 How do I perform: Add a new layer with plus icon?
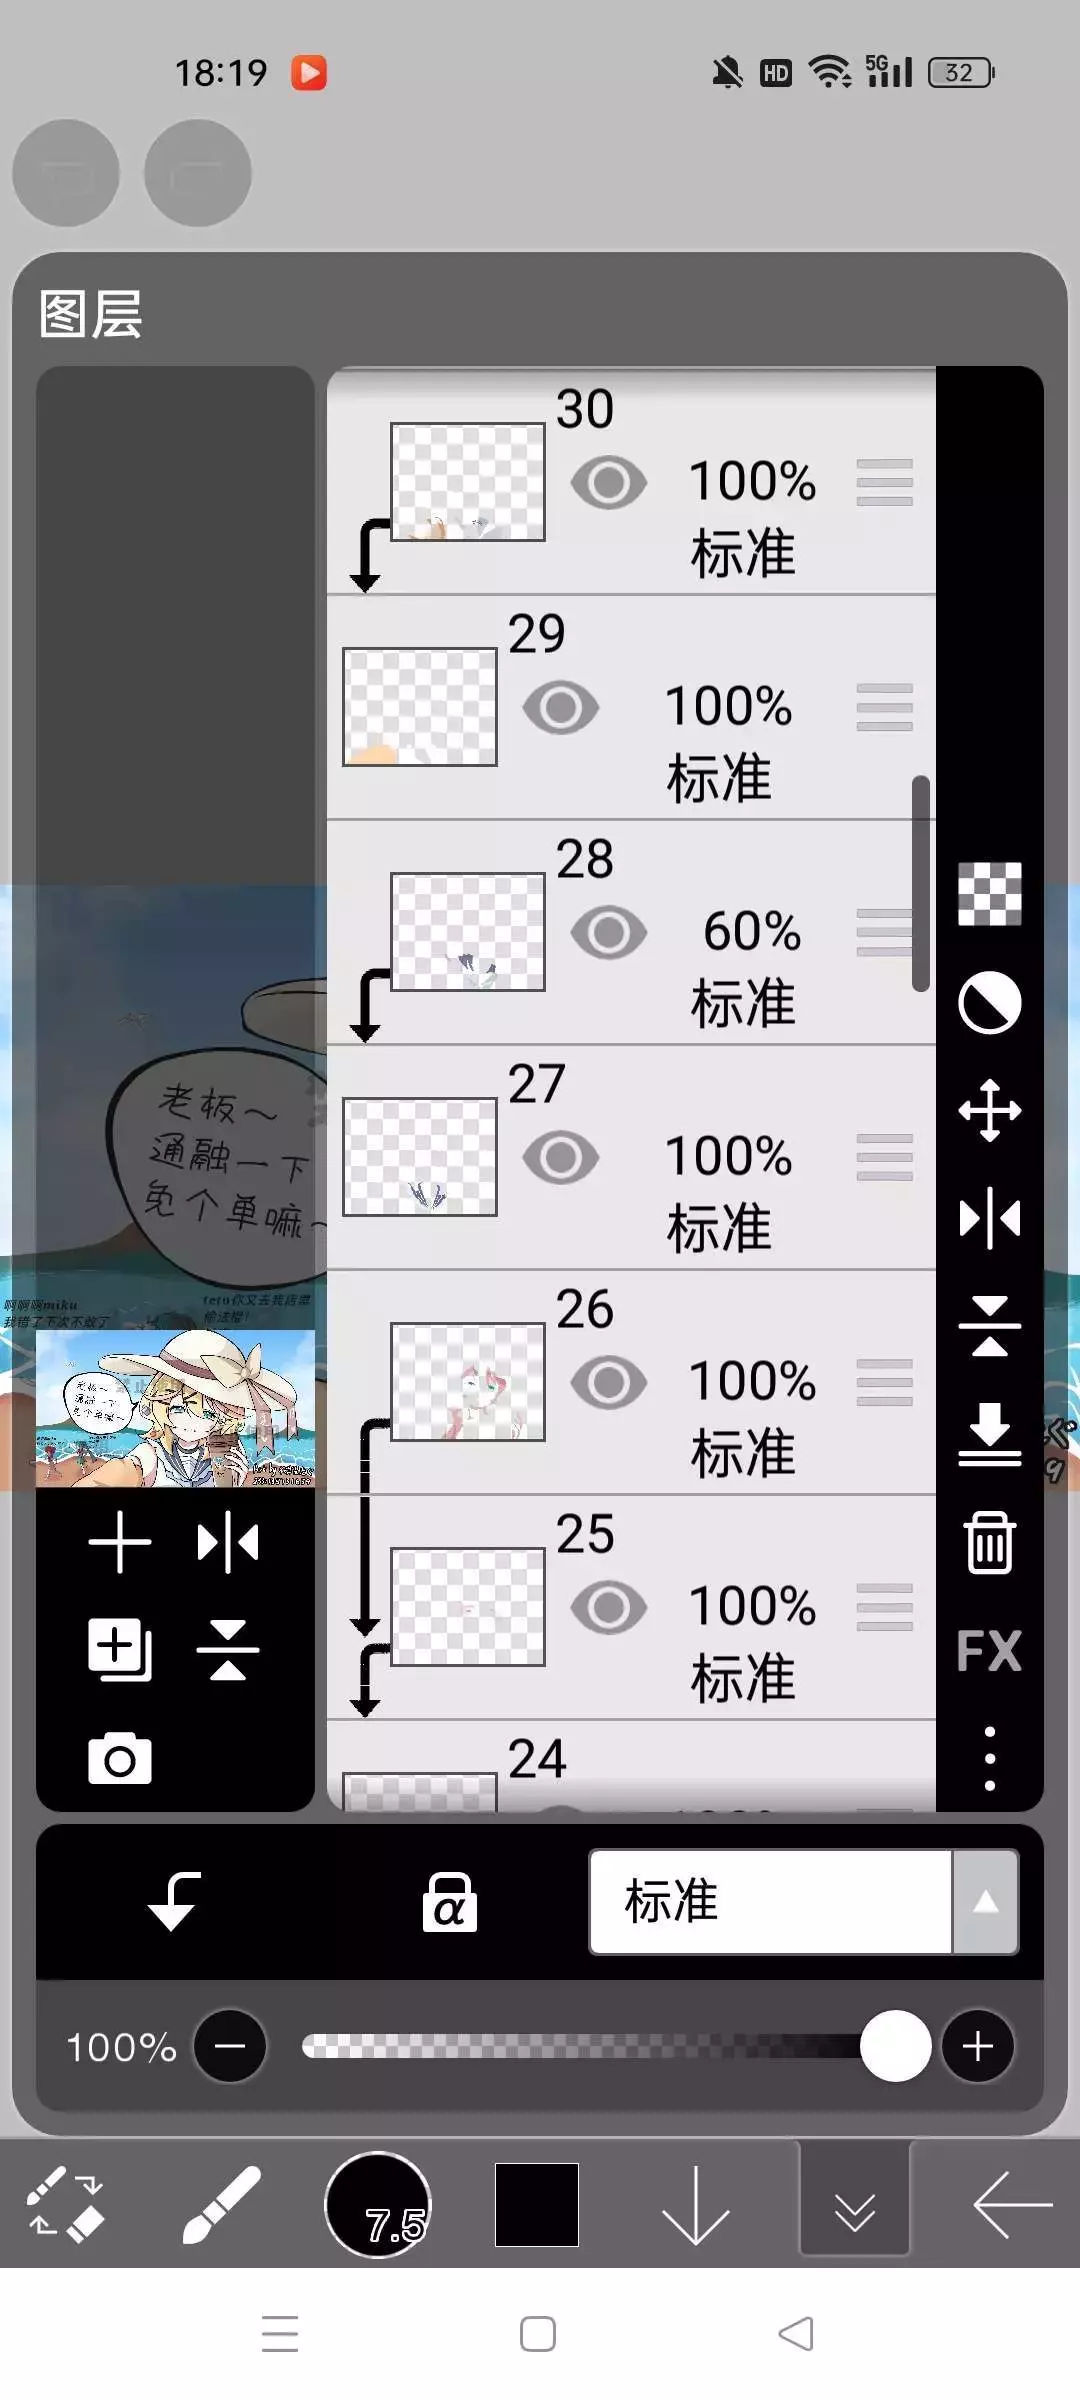[120, 1542]
